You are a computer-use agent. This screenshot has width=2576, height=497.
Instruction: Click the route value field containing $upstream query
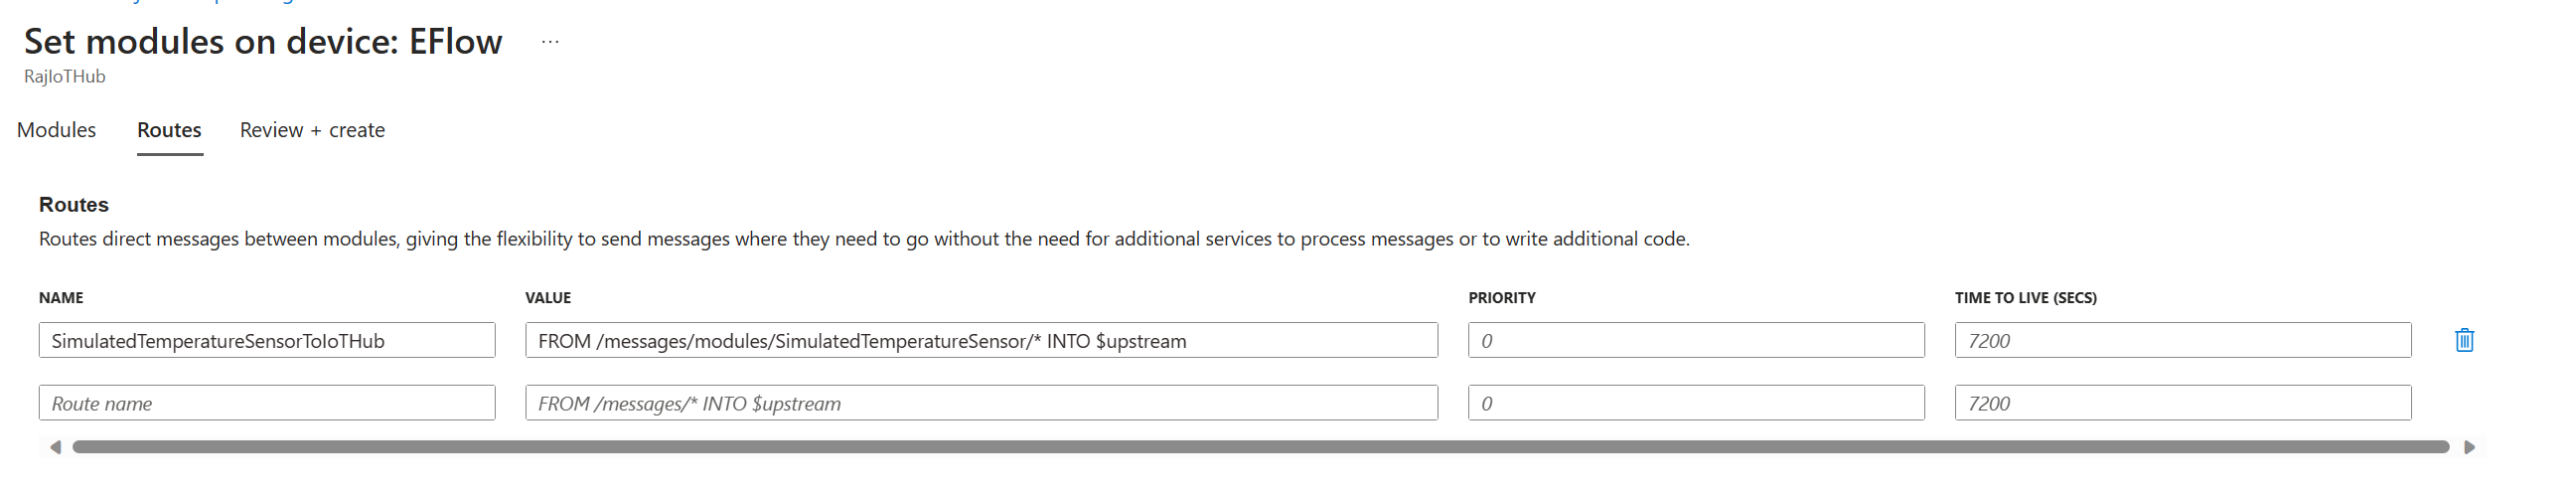click(x=981, y=340)
